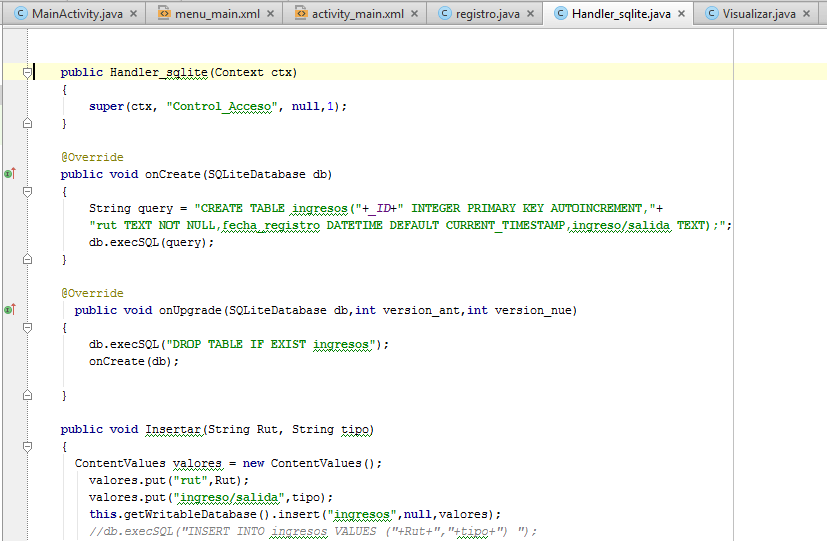Click the Java class icon on MainActivity.java tab
Screen dimensions: 827x541
pos(21,13)
